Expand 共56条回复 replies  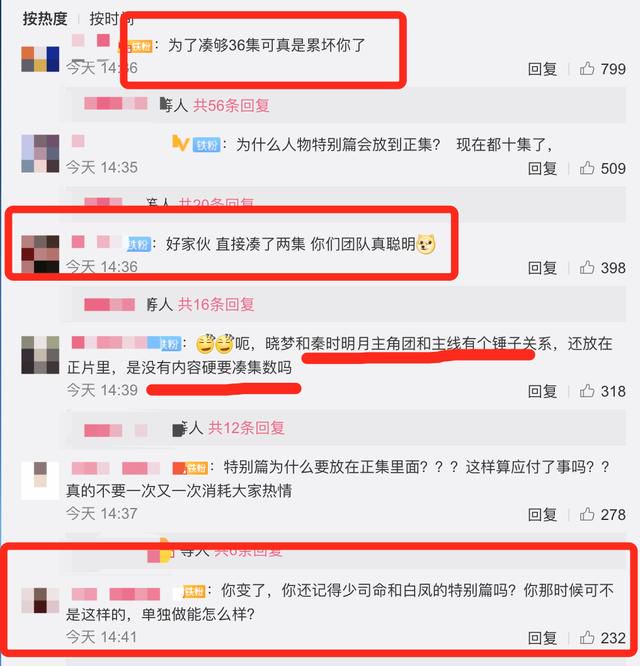(x=231, y=105)
